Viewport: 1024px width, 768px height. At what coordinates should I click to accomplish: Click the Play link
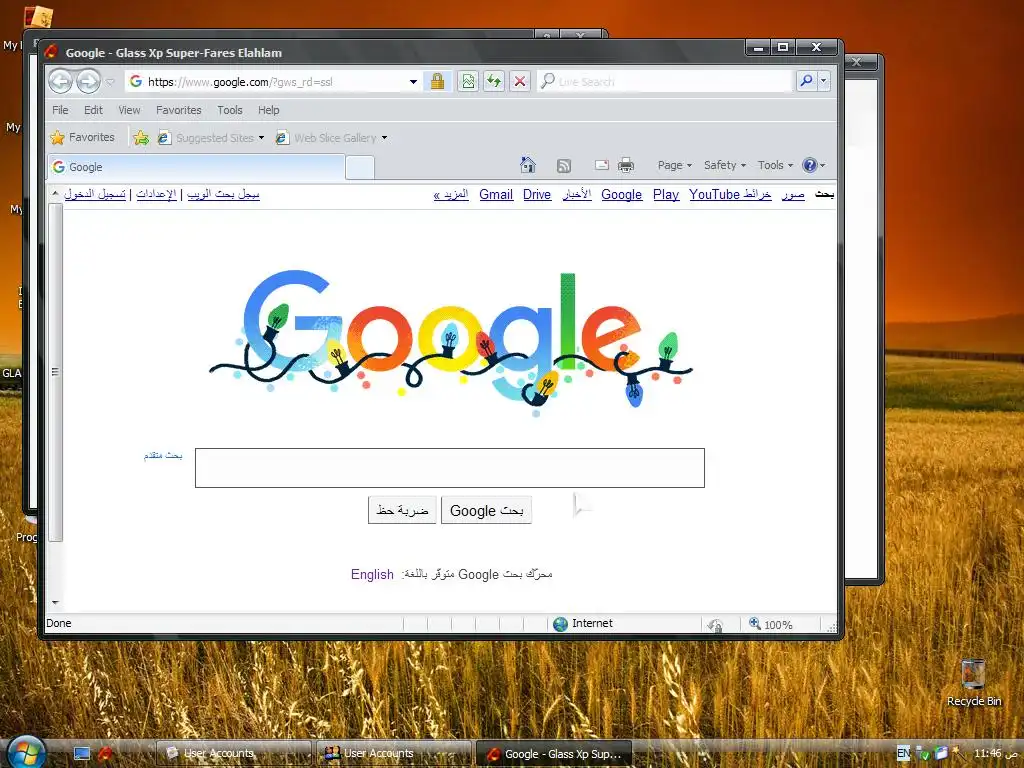click(x=665, y=195)
